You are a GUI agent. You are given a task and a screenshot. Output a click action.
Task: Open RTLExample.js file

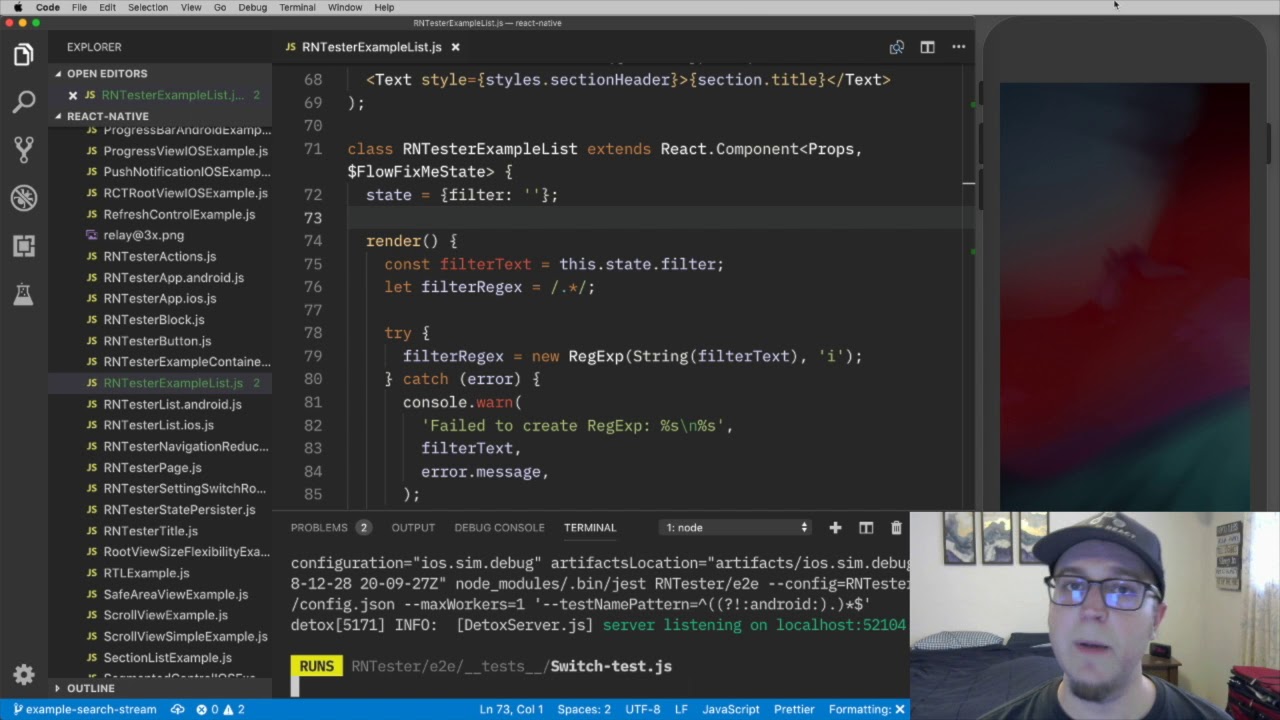146,573
